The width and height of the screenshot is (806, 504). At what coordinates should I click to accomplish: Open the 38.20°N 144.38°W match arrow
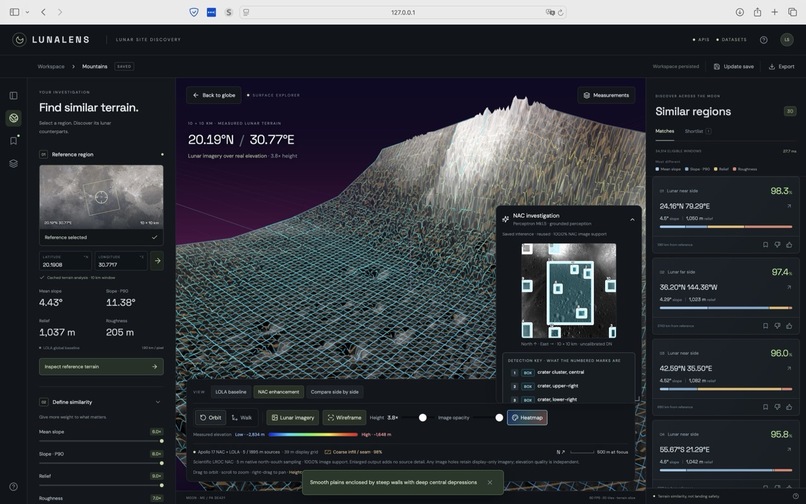pos(789,287)
